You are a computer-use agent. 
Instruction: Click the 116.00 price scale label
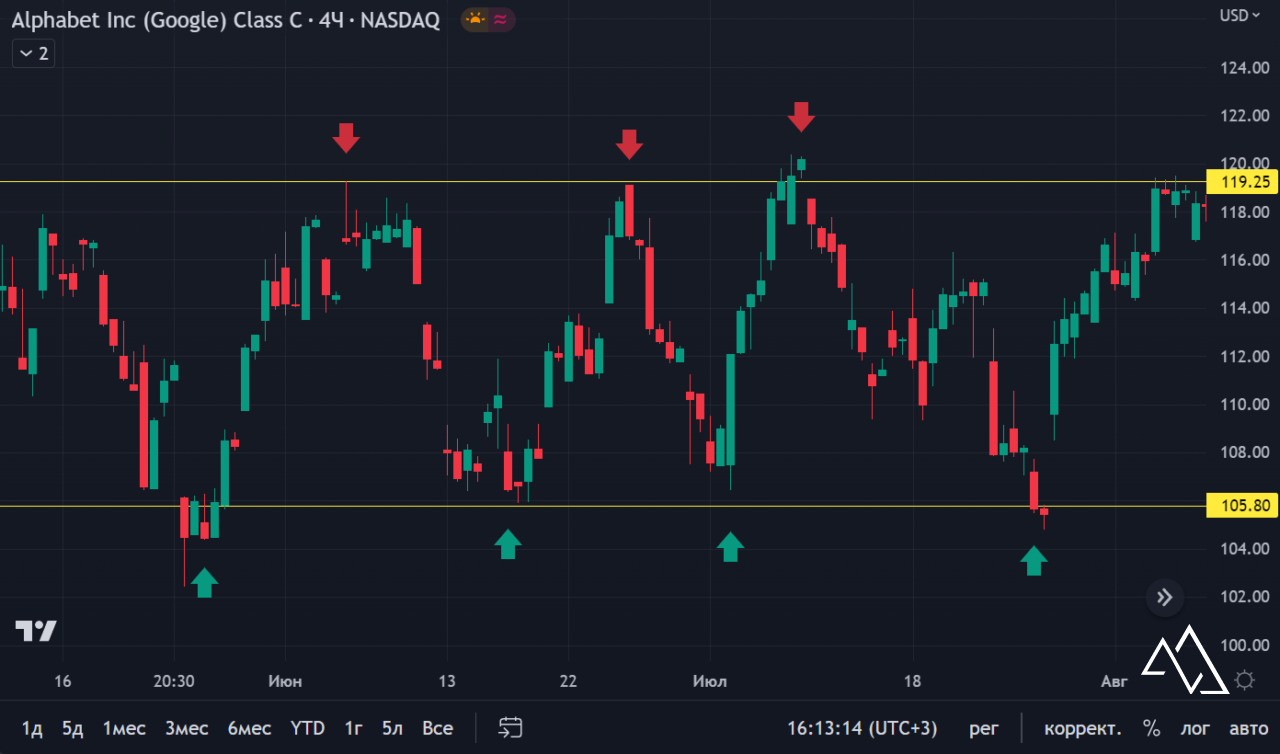point(1246,260)
